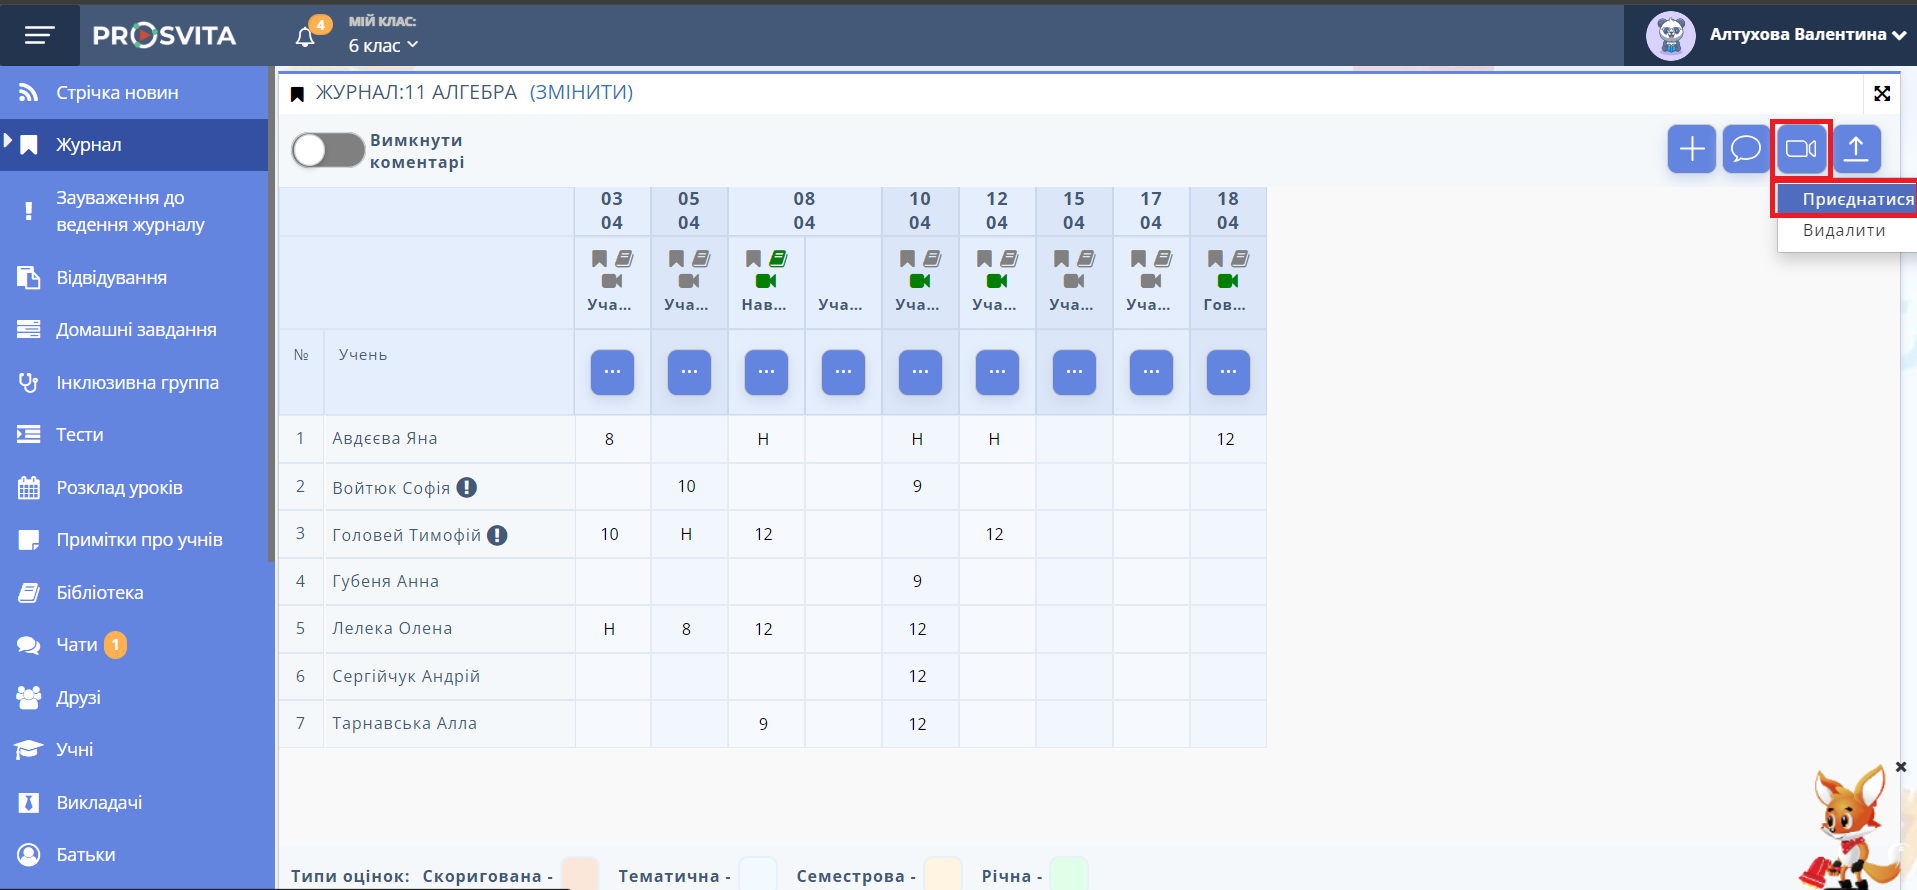Open the hamburger menu

[x=39, y=36]
